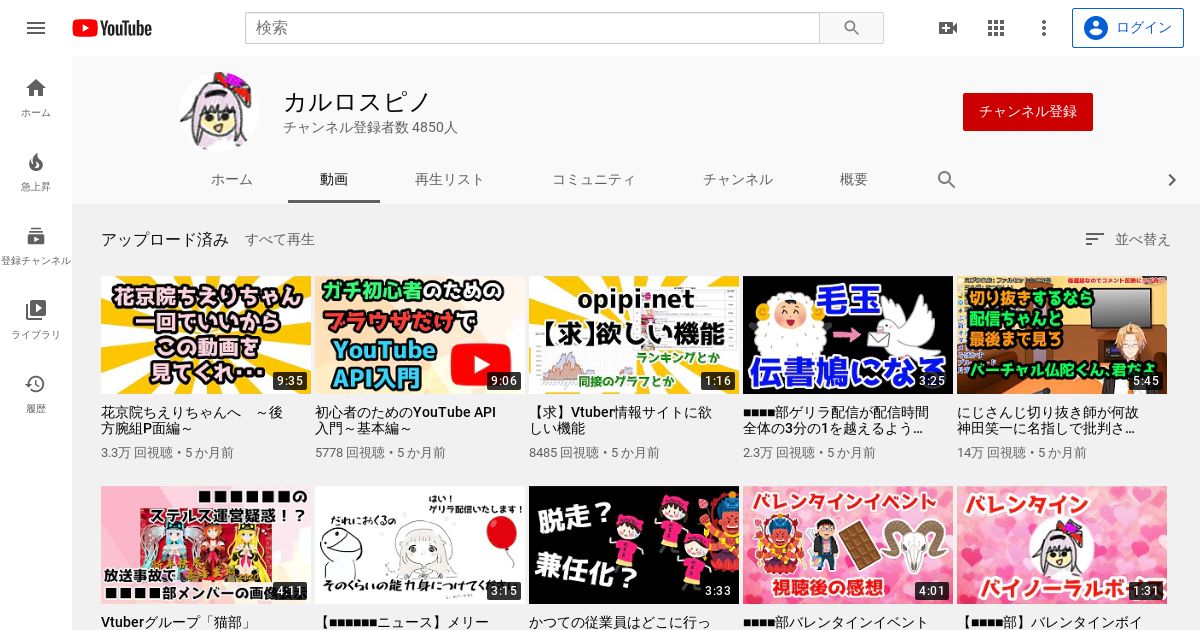Open the チャンネル tab
This screenshot has height=630, width=1200.
tap(738, 180)
